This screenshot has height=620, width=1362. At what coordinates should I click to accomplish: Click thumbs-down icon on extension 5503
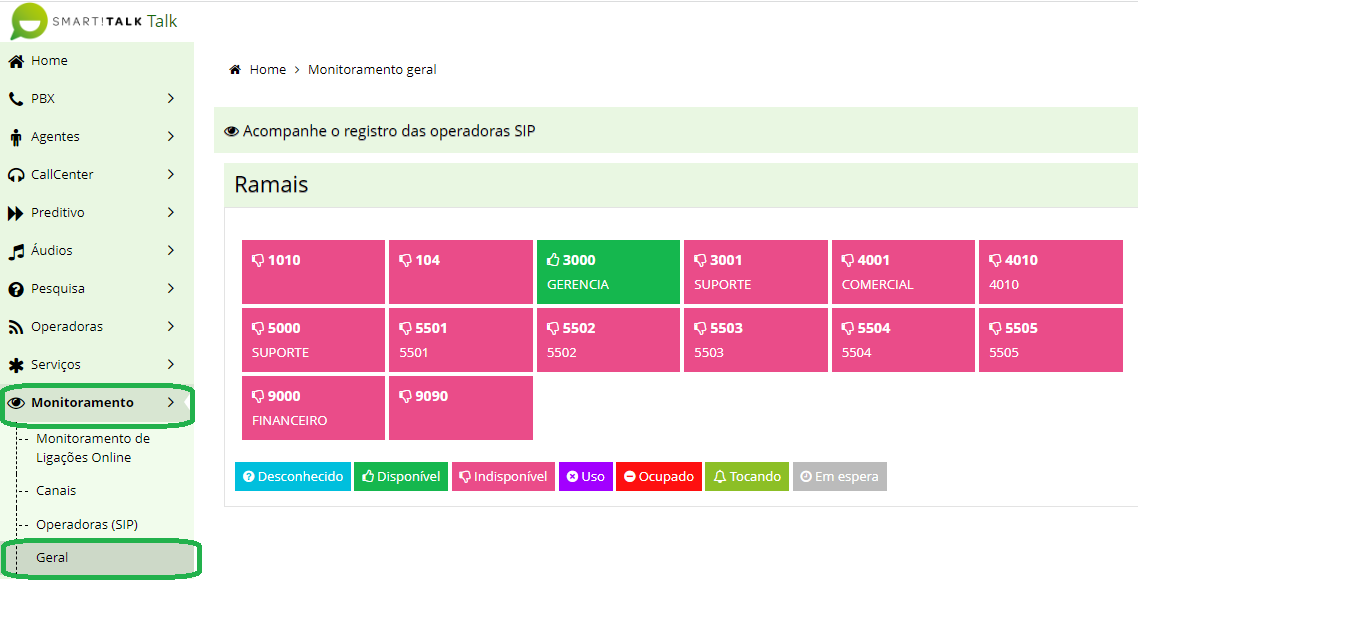(x=700, y=328)
